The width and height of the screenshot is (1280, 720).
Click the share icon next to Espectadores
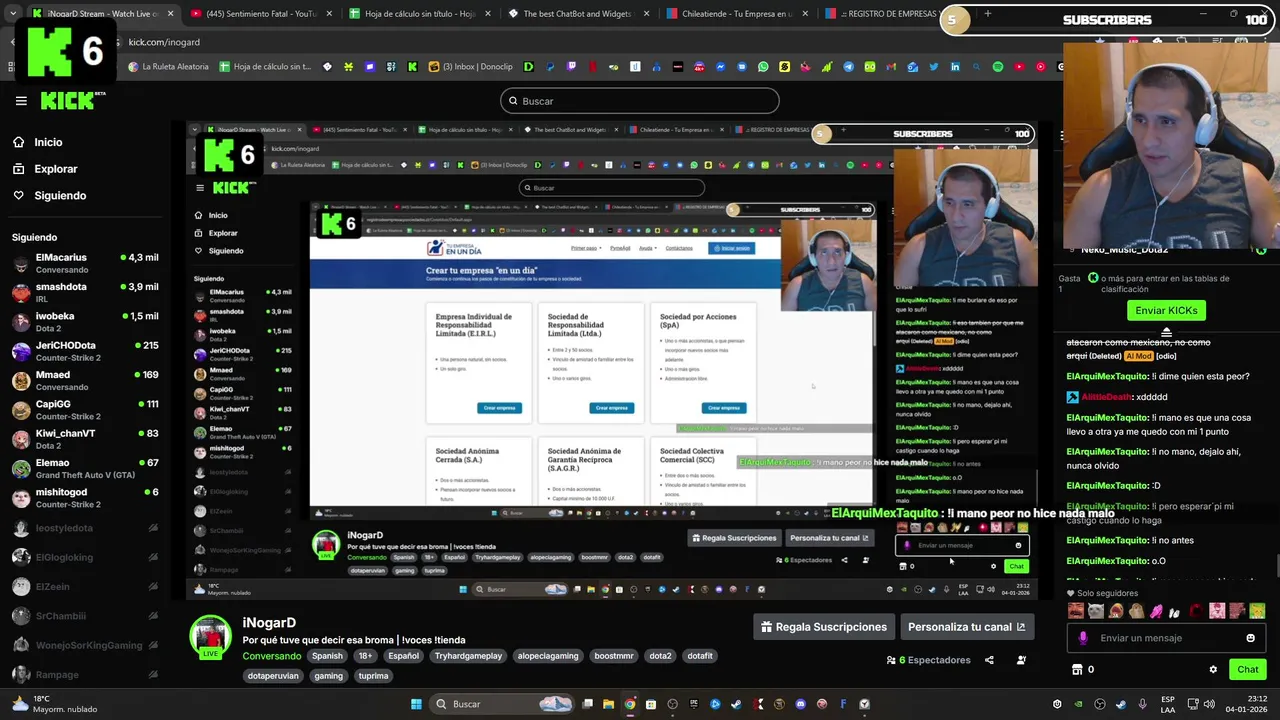989,660
